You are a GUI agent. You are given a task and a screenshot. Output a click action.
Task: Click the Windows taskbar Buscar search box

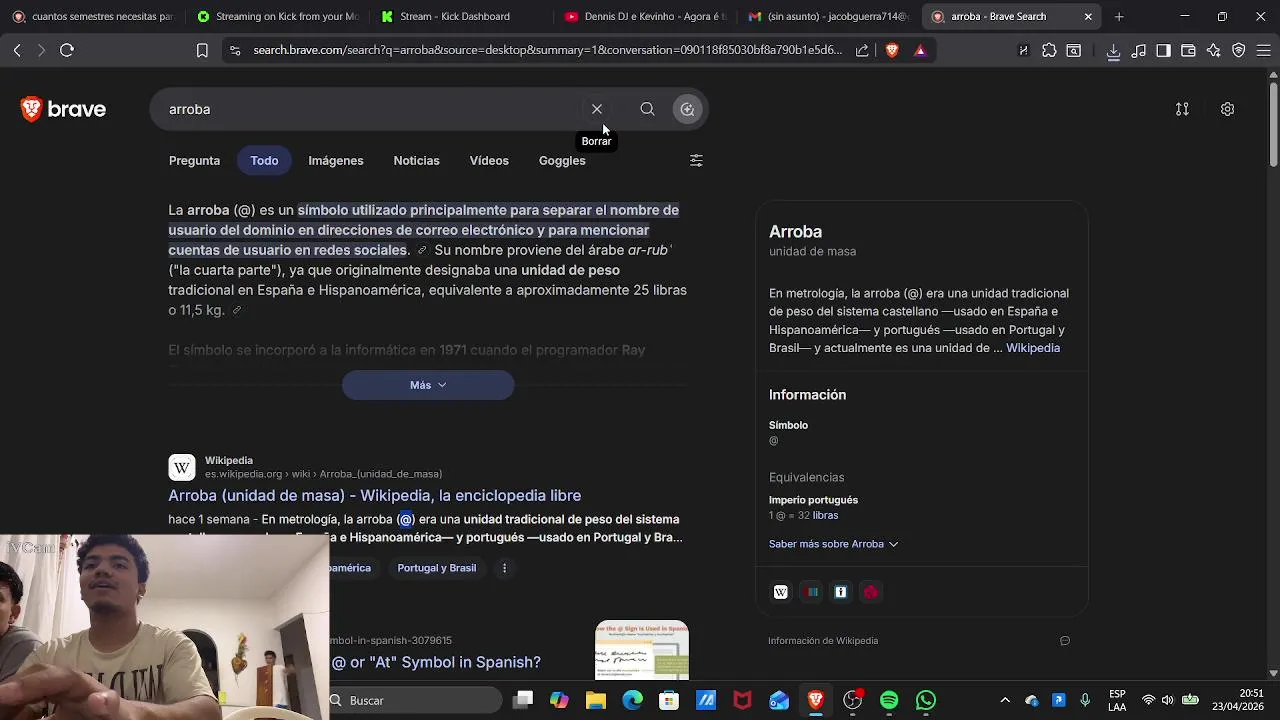click(x=415, y=700)
